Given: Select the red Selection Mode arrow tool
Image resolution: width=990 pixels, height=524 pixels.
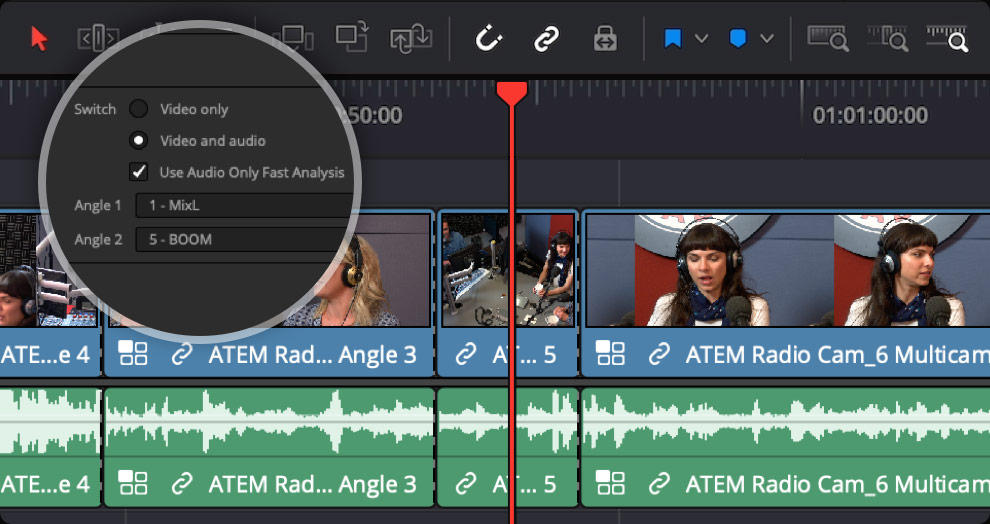Looking at the screenshot, I should (x=39, y=39).
